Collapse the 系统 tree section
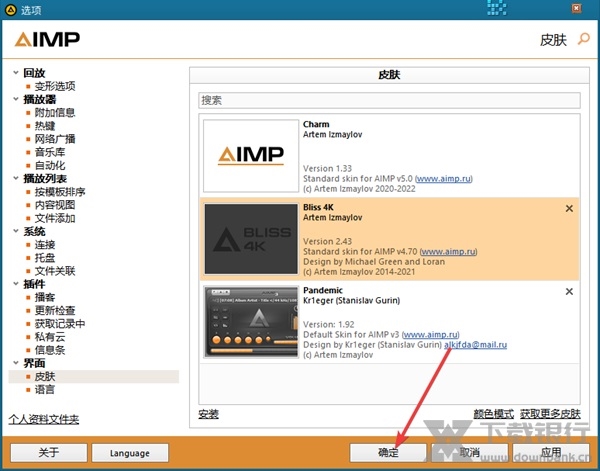 (x=16, y=231)
